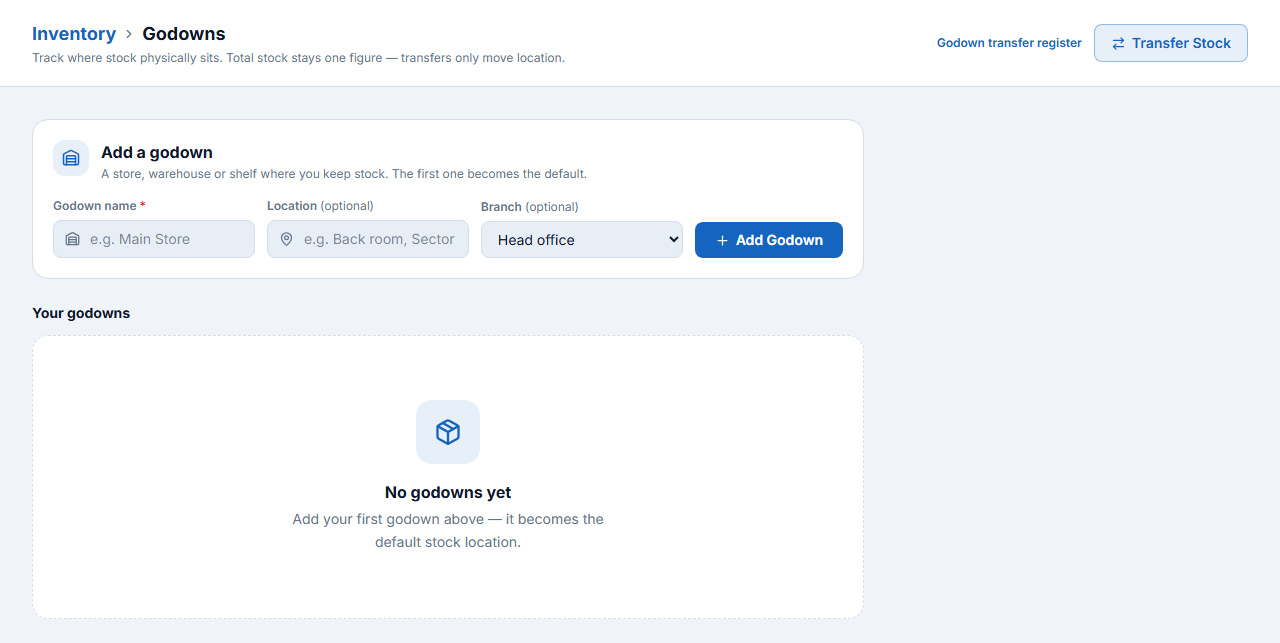Click the 'A store, warehouse or shelf' description
This screenshot has height=643, width=1280.
click(x=344, y=174)
